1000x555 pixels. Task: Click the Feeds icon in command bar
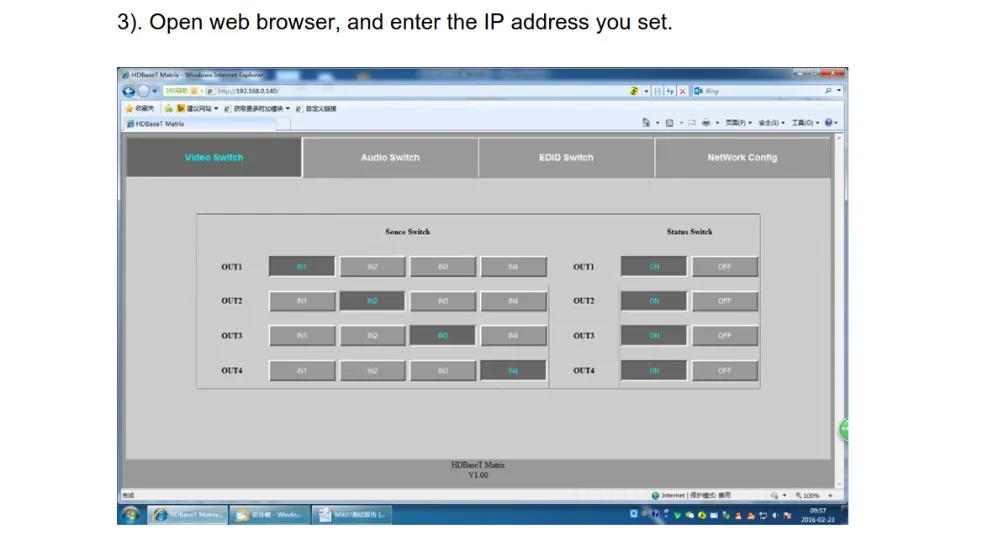(x=670, y=122)
